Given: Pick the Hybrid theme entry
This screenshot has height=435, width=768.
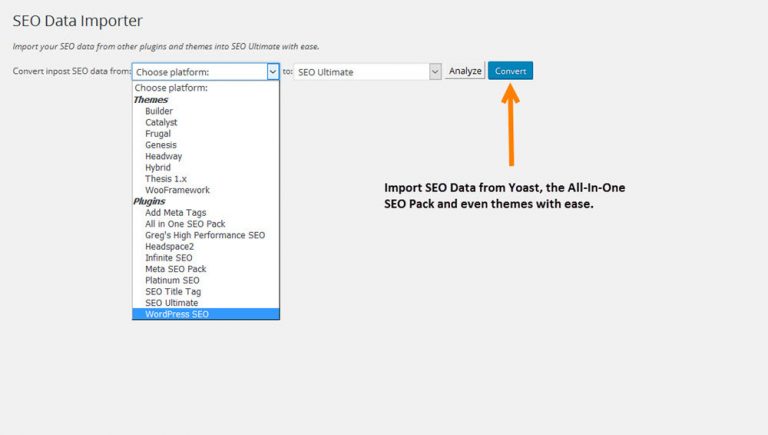Looking at the screenshot, I should point(158,167).
